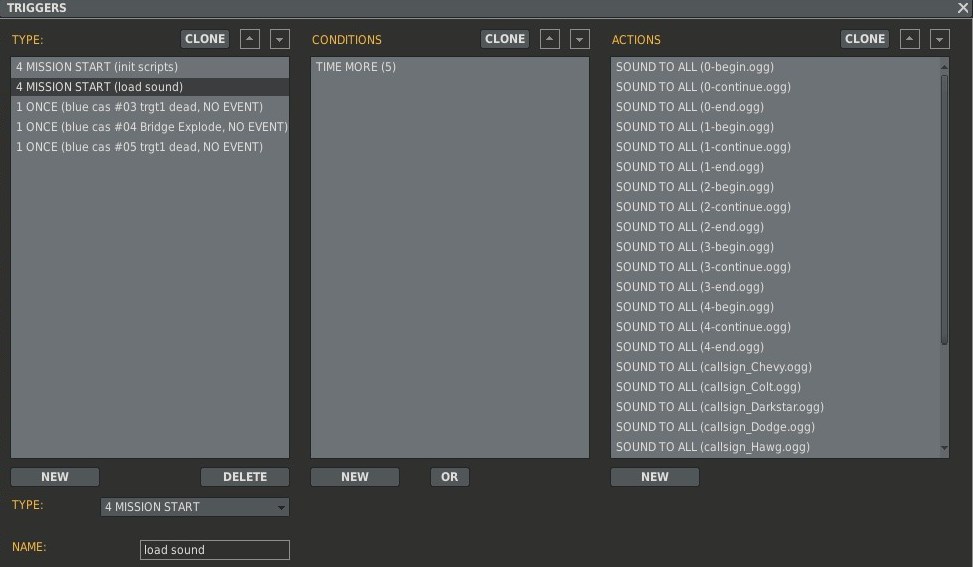Select action 'SOUND TO ALL (1-begin.ogg)'
The image size is (973, 567).
click(x=776, y=127)
